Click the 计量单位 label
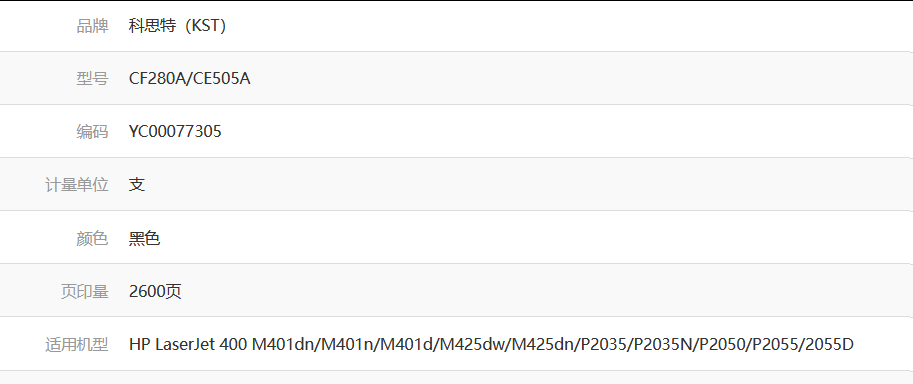This screenshot has width=913, height=384. tap(77, 185)
